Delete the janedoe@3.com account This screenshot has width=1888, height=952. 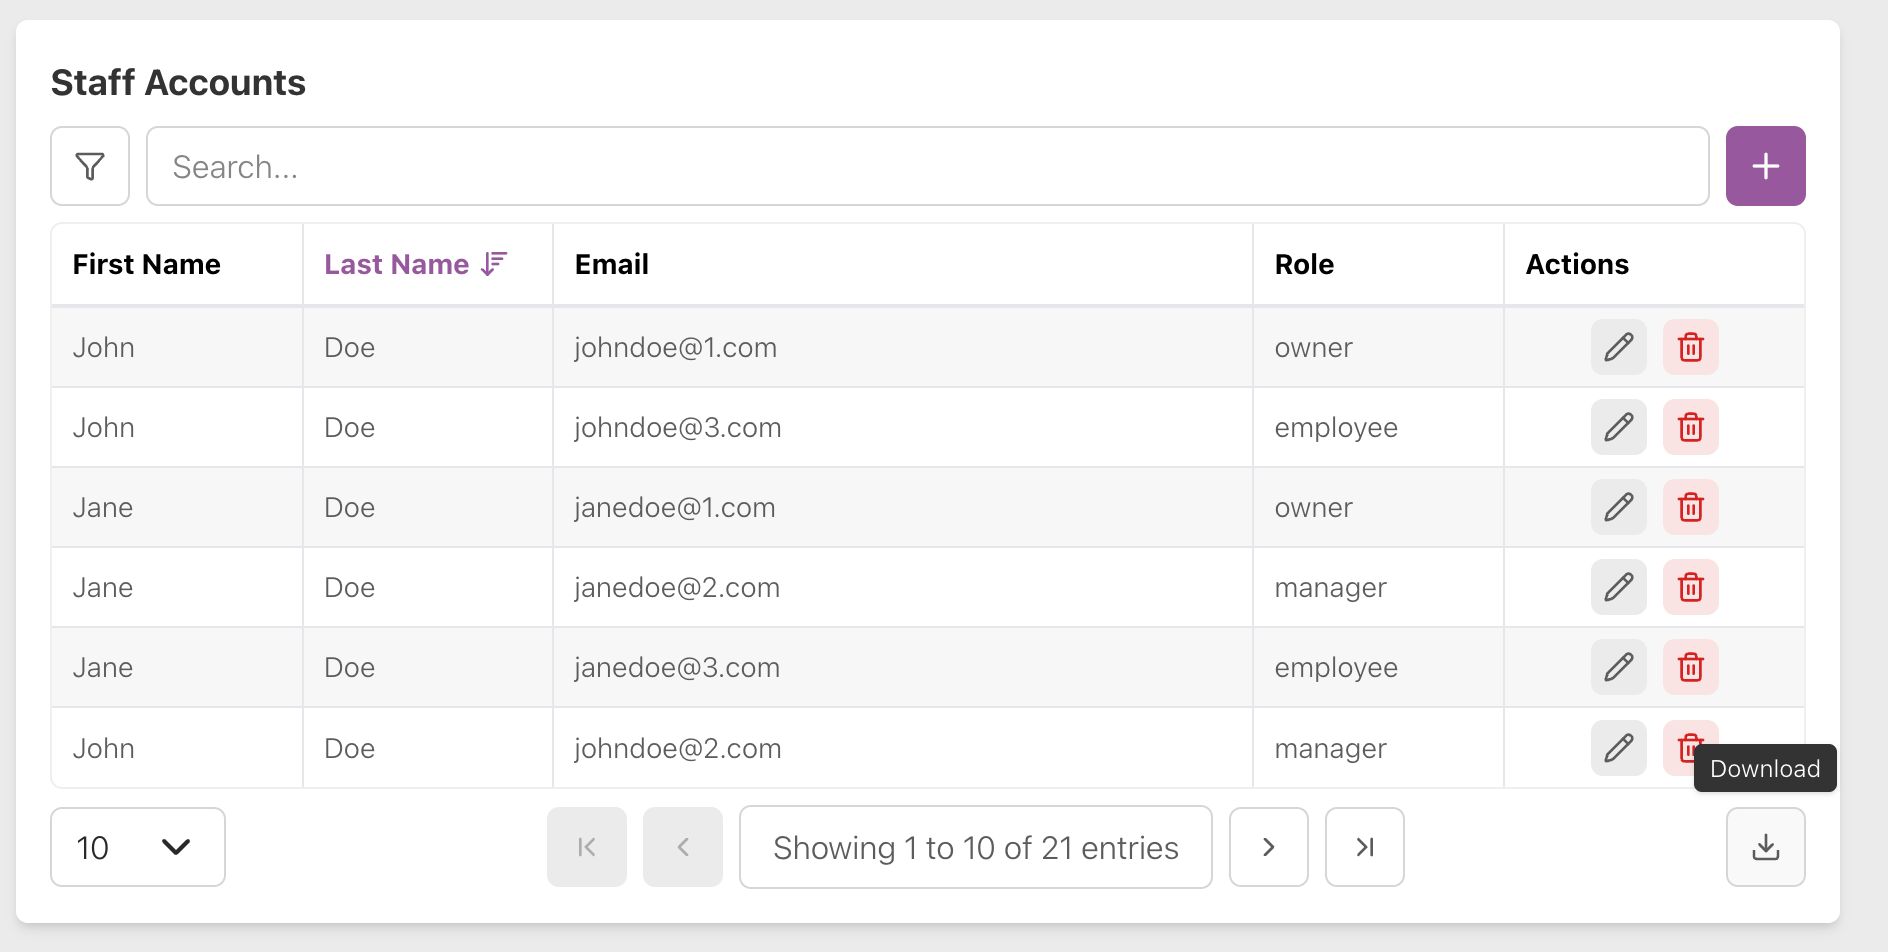1690,667
